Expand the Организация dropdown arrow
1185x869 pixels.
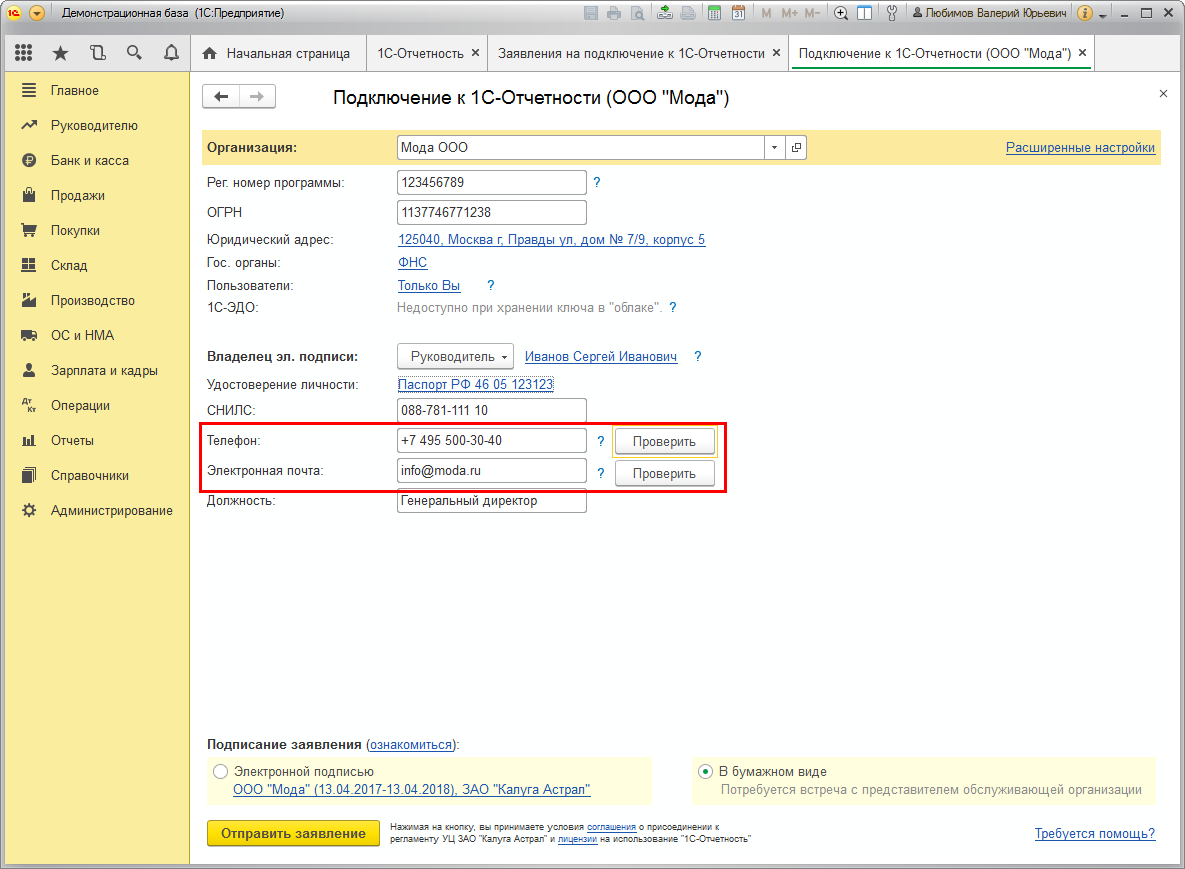[x=774, y=148]
